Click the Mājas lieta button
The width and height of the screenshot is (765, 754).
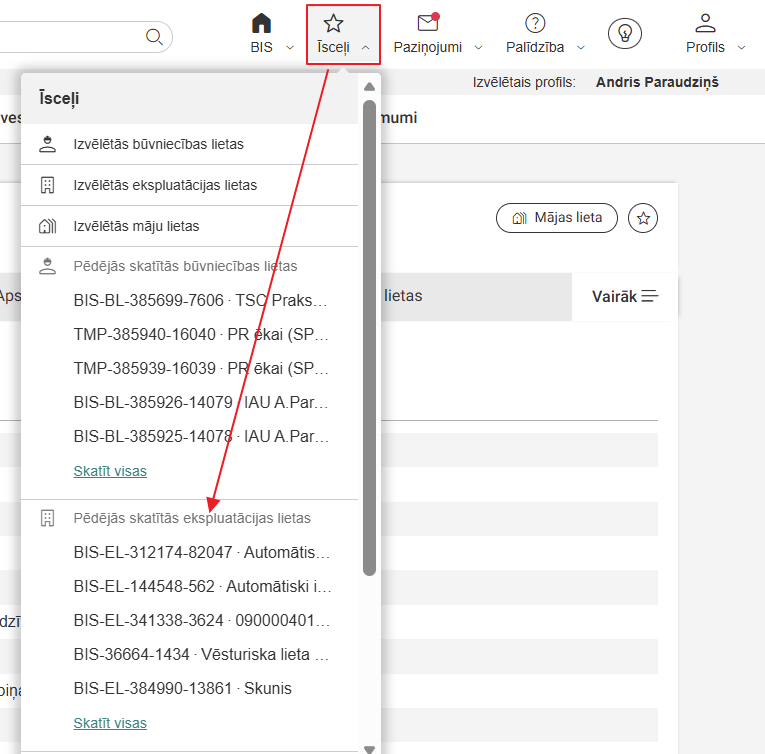[x=556, y=218]
